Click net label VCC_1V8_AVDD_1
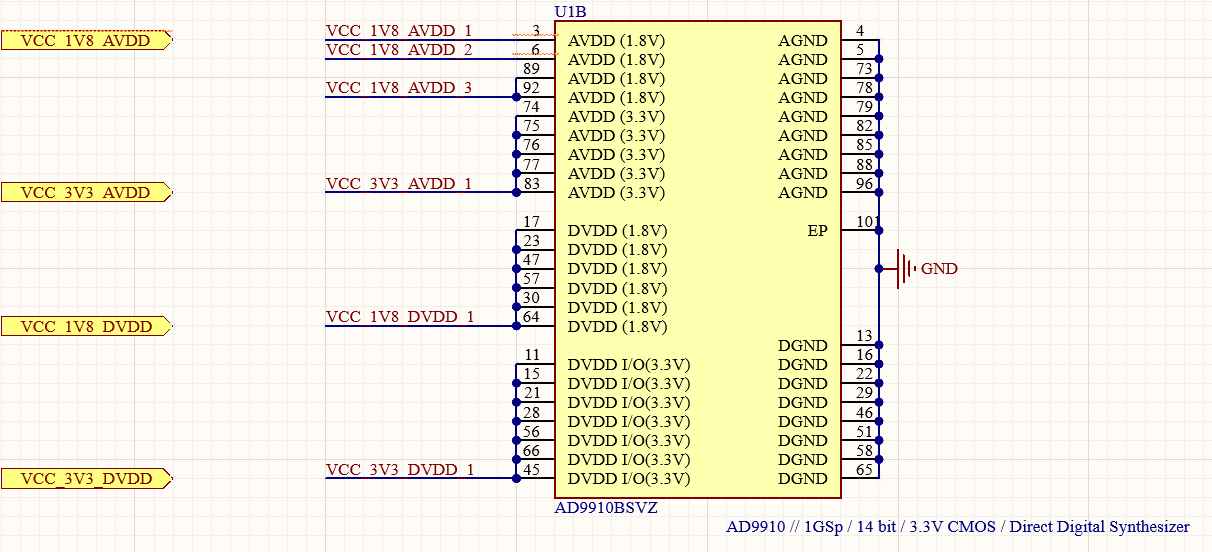The height and width of the screenshot is (552, 1212). (x=399, y=31)
